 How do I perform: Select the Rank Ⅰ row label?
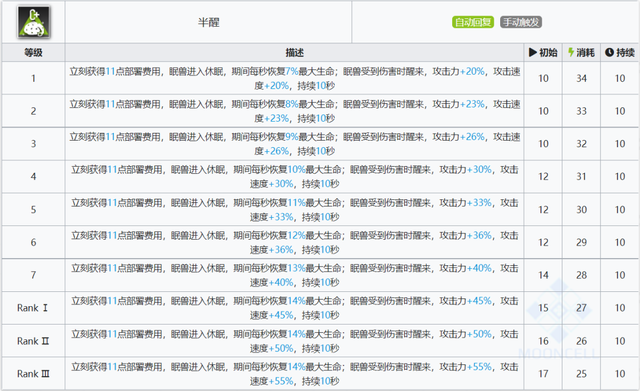(x=33, y=308)
